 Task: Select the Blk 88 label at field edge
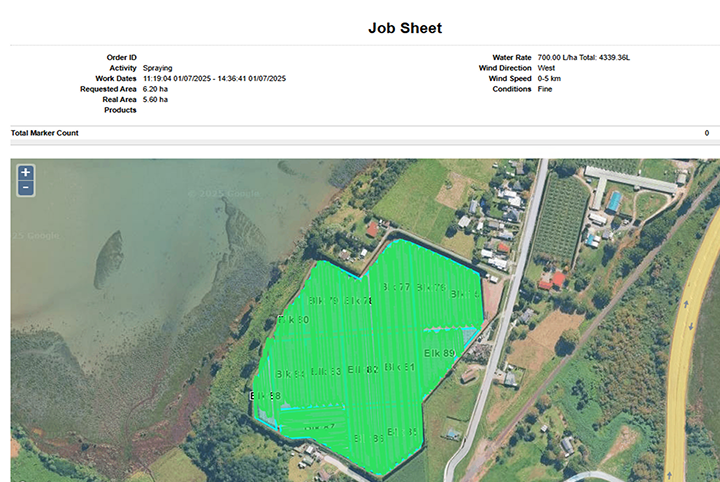(x=265, y=396)
